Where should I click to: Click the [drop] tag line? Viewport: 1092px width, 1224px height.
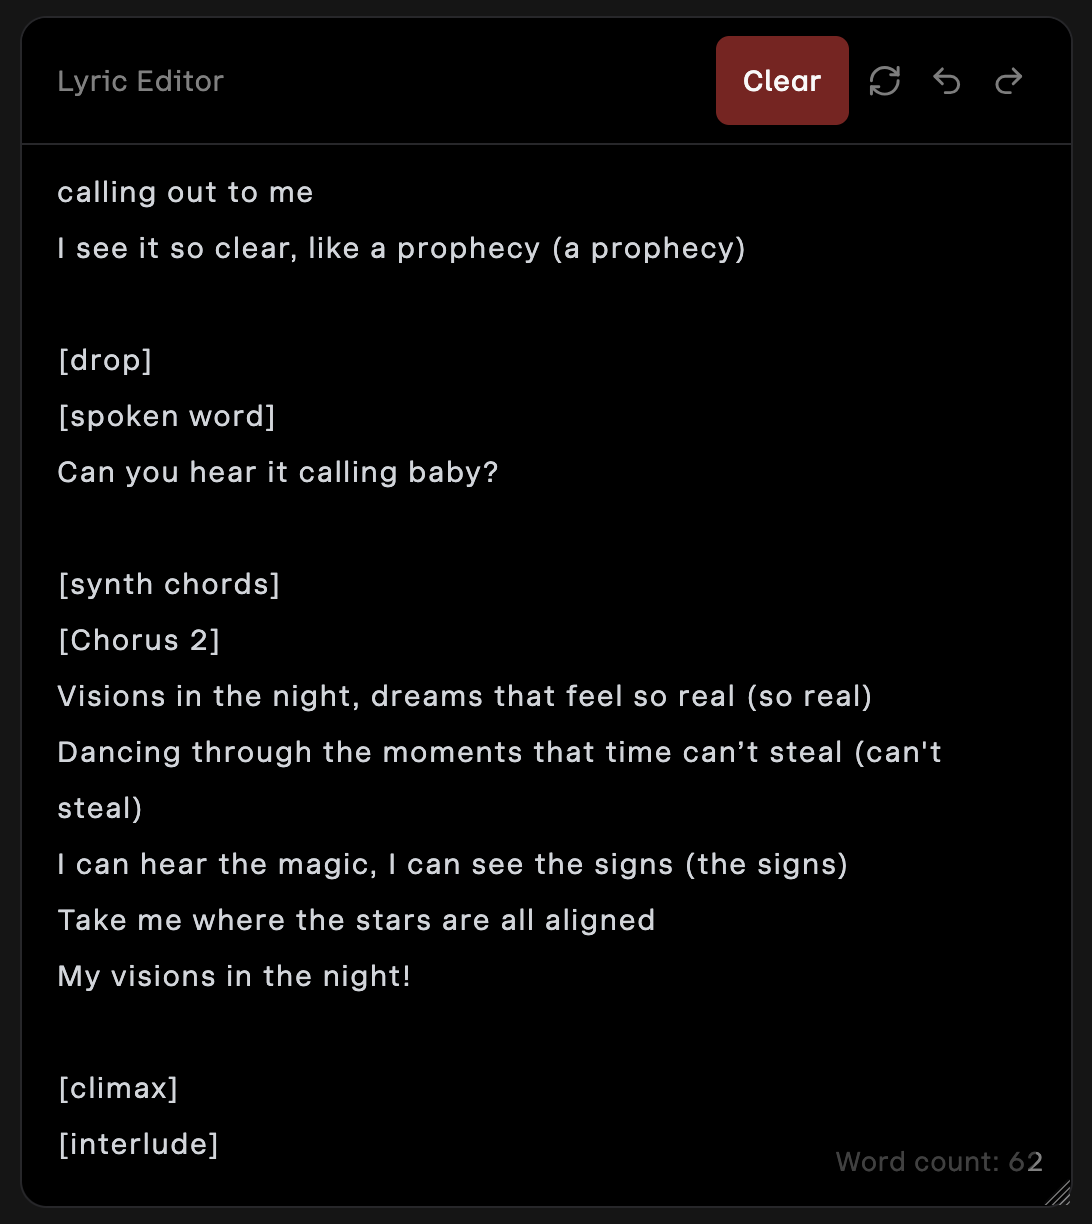coord(105,360)
